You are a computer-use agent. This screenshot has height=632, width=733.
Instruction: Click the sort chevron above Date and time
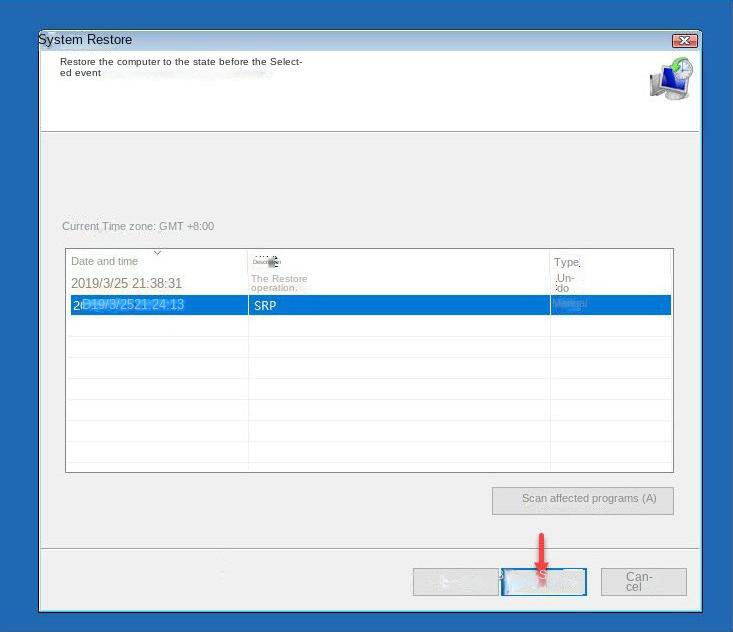point(157,253)
